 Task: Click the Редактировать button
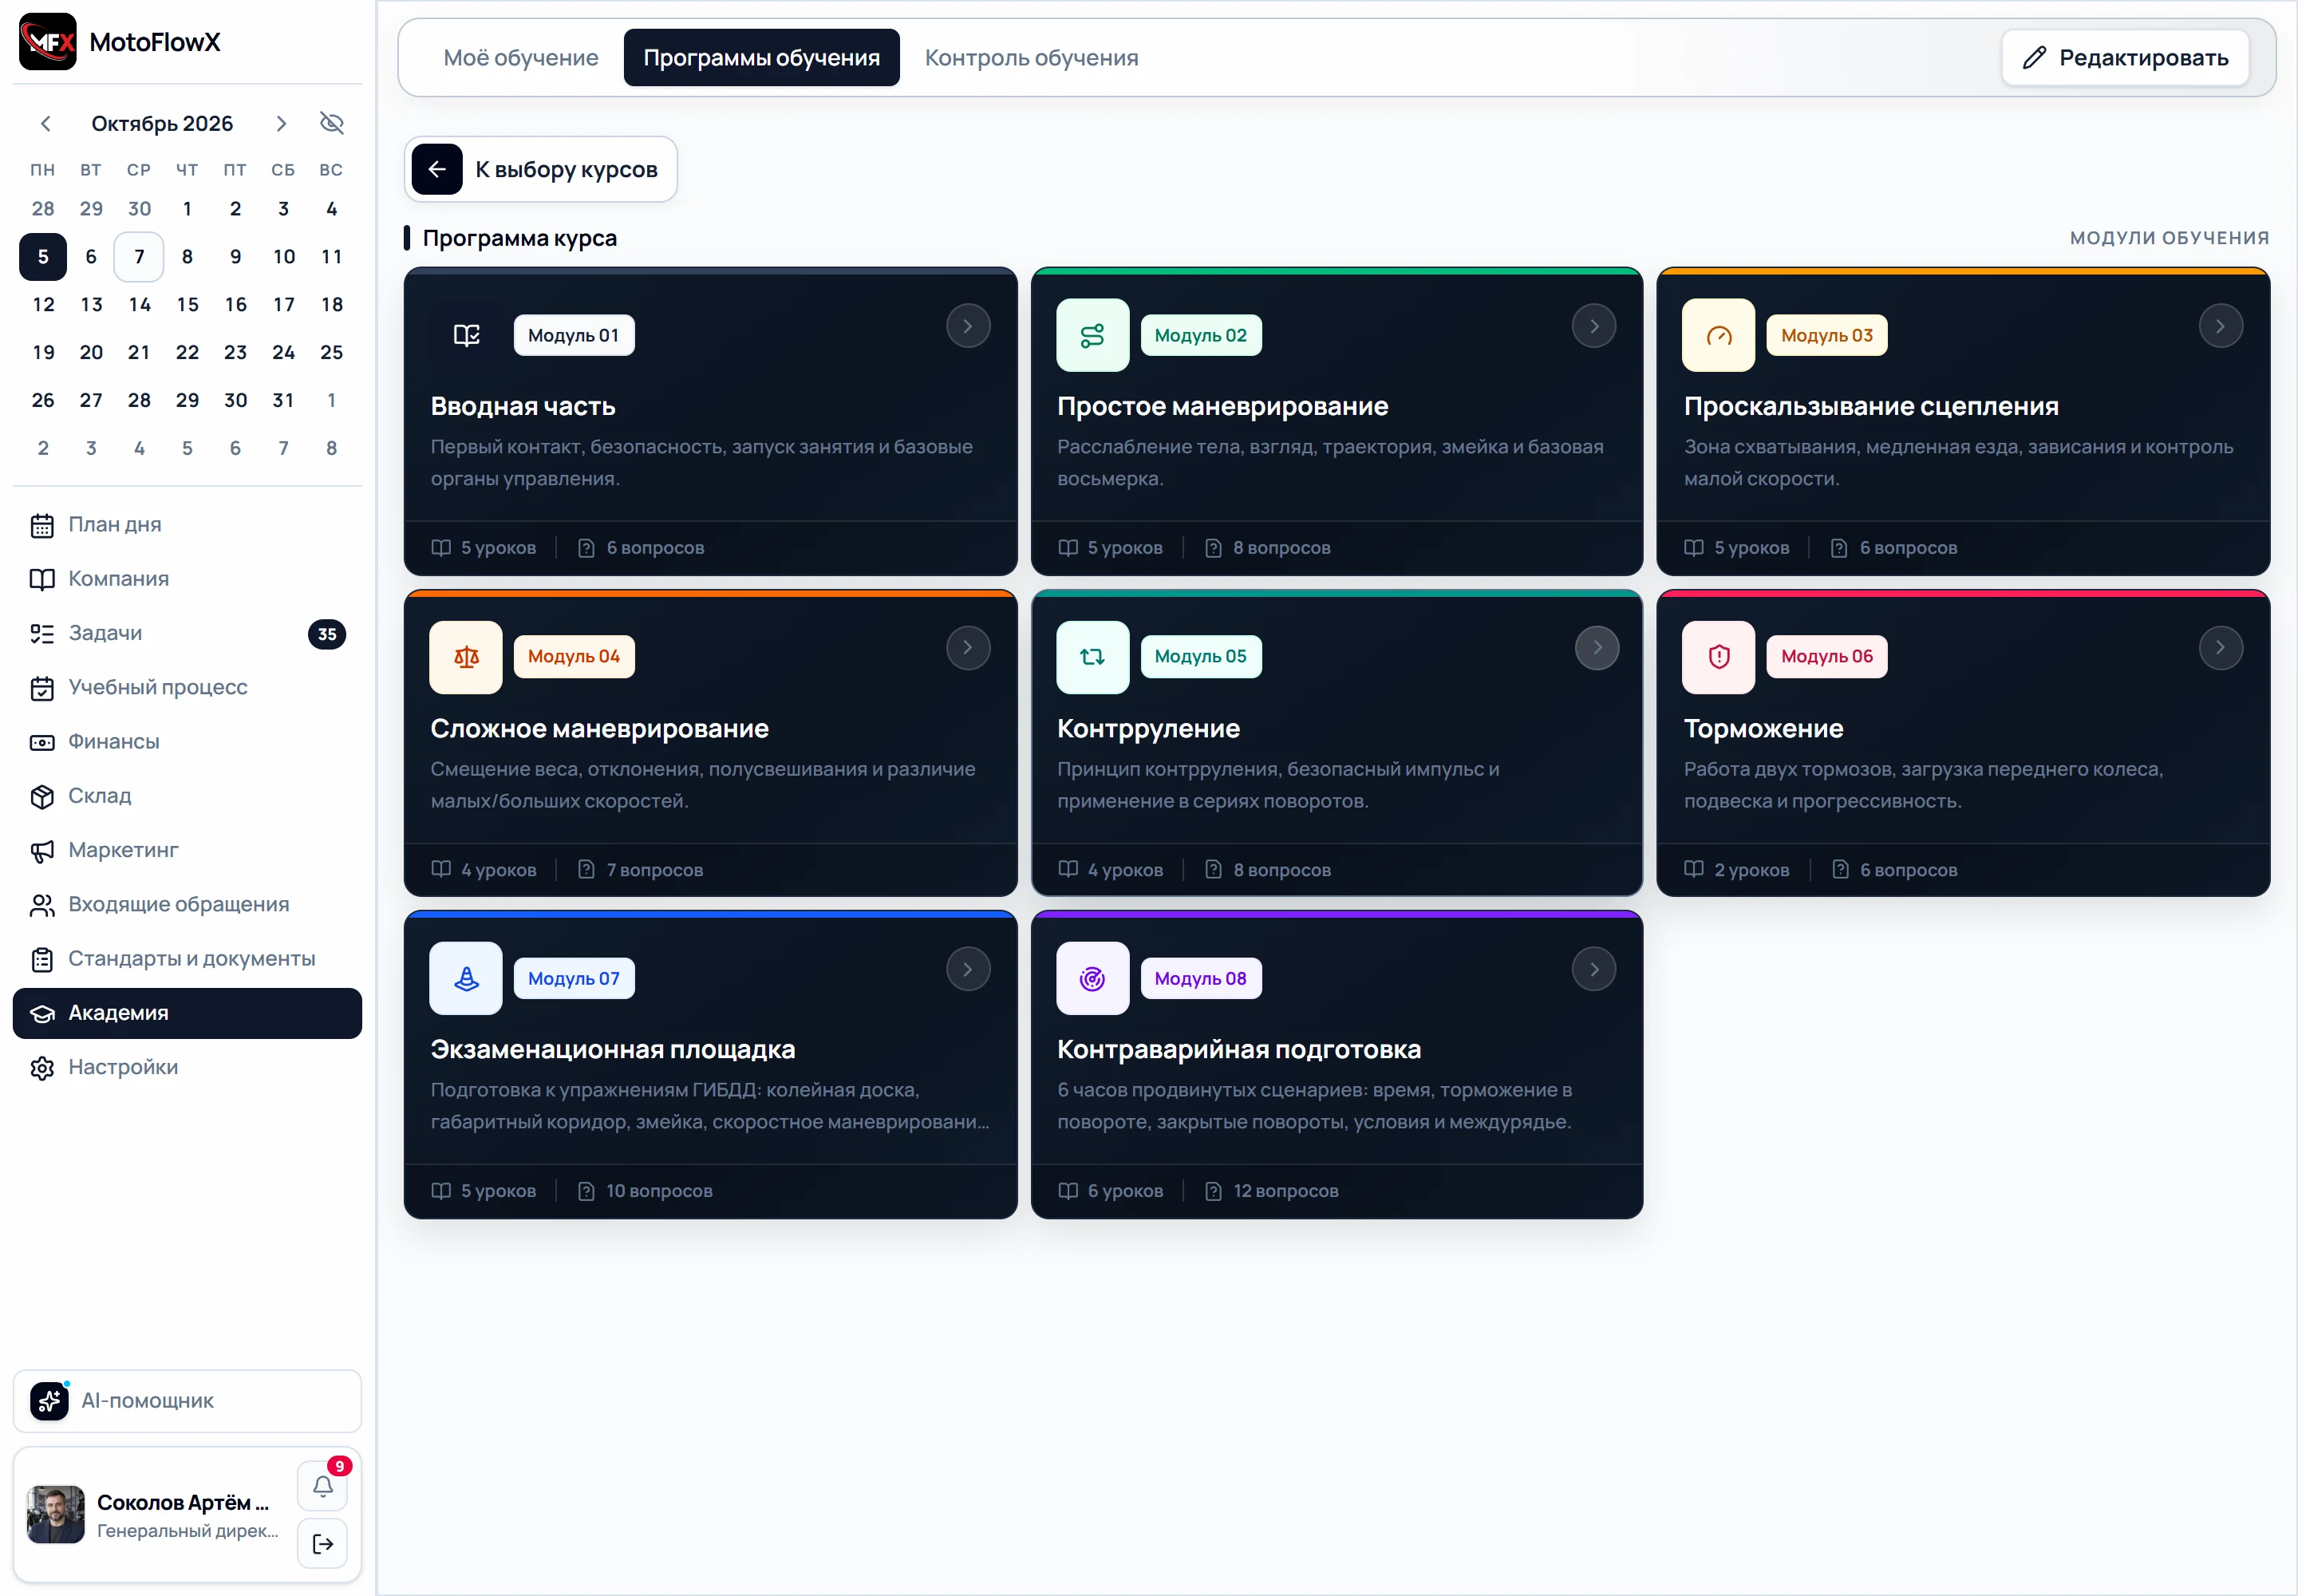(2125, 58)
